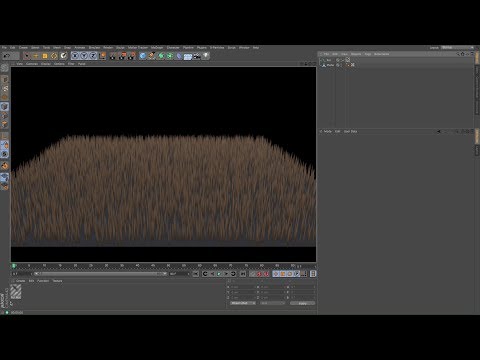Toggle position keyframe recording

[276, 274]
